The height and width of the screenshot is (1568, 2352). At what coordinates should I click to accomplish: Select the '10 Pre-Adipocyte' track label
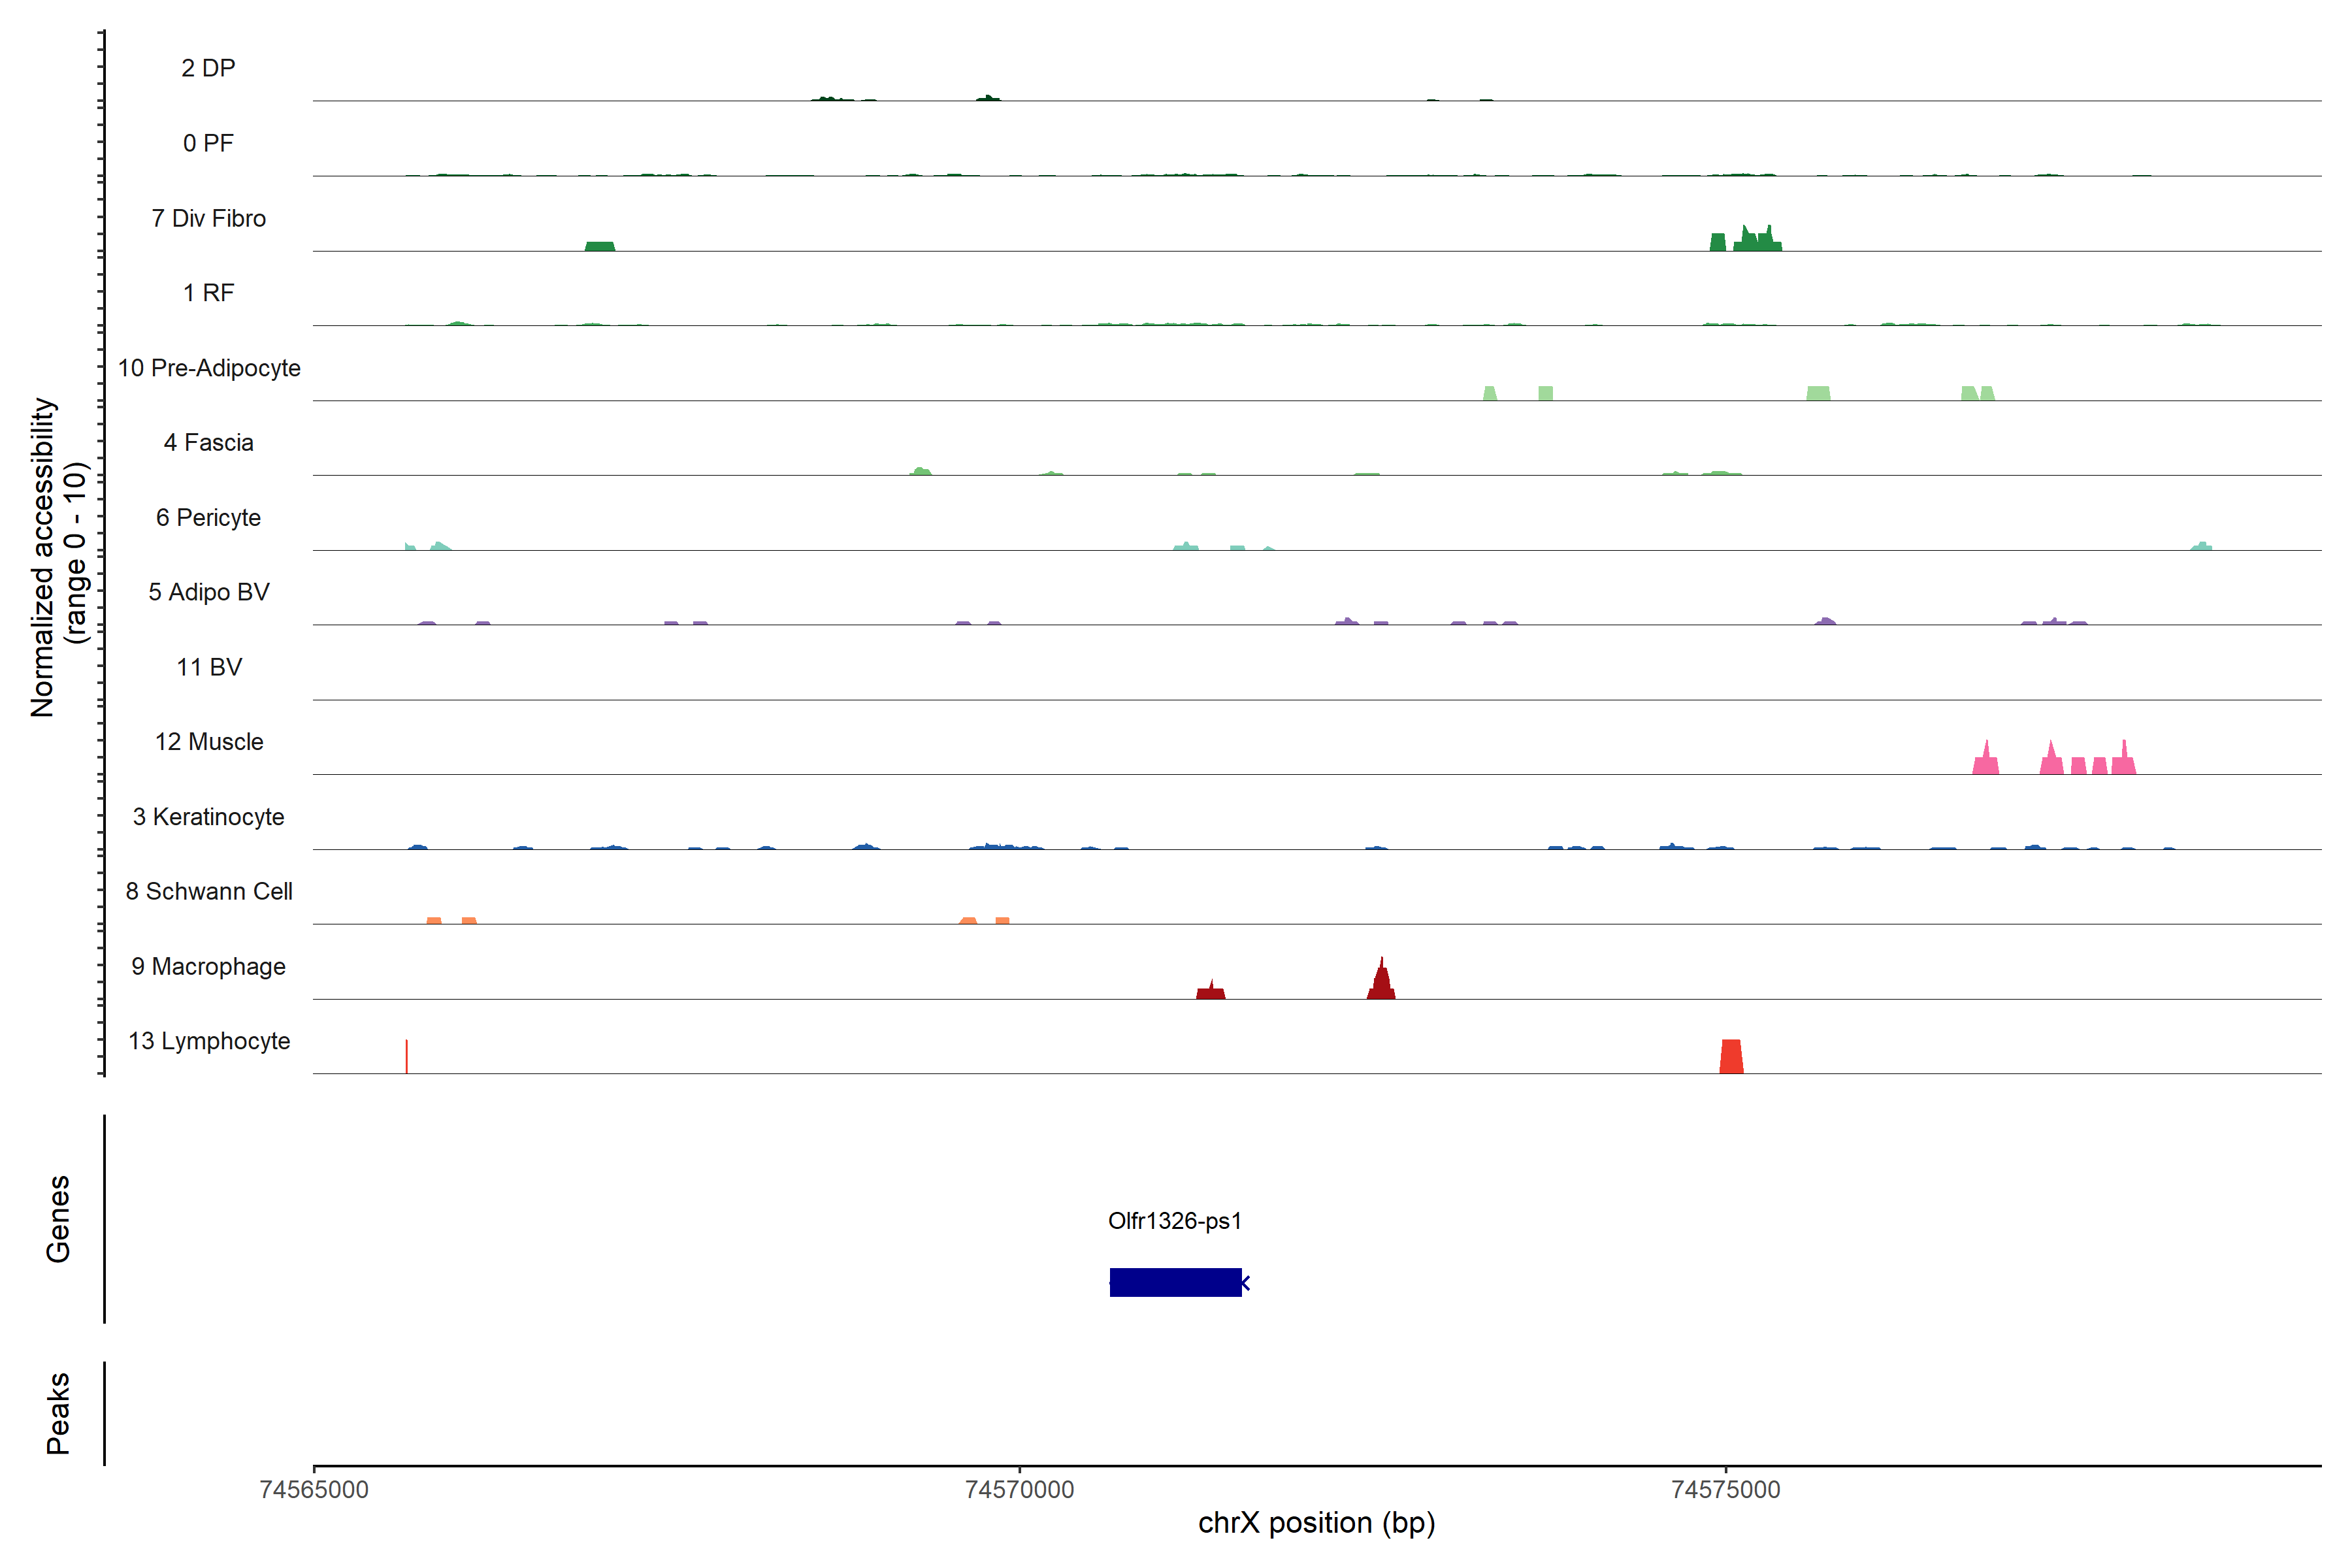click(x=209, y=368)
